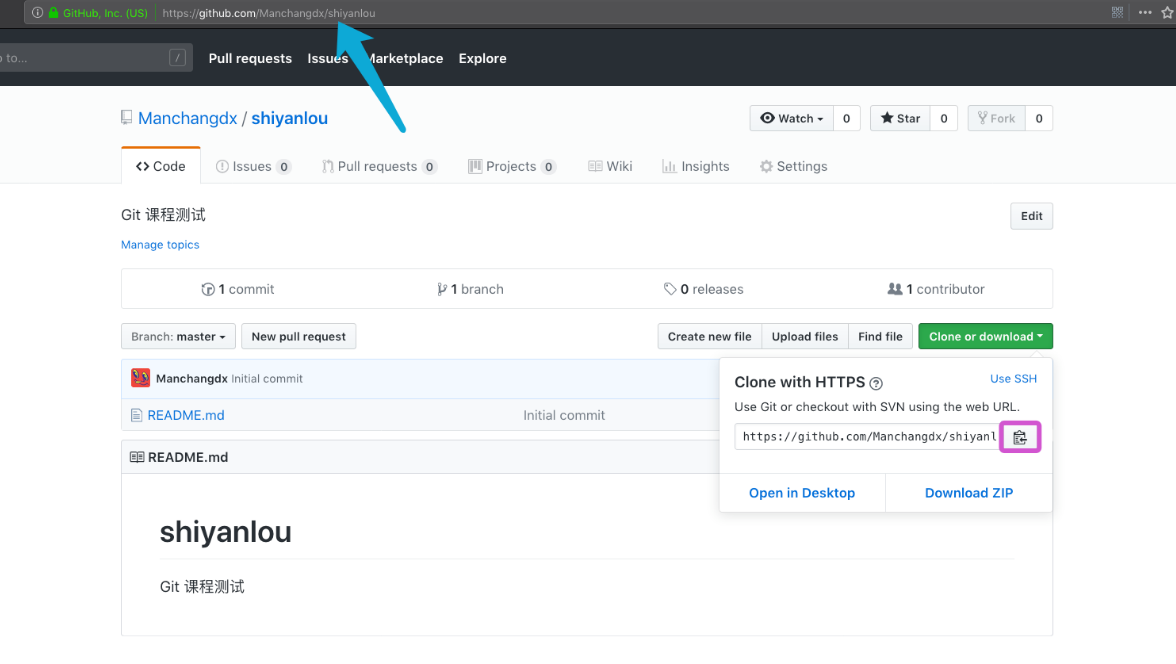
Task: Bookmark this page with the star icon
Action: tap(1168, 12)
